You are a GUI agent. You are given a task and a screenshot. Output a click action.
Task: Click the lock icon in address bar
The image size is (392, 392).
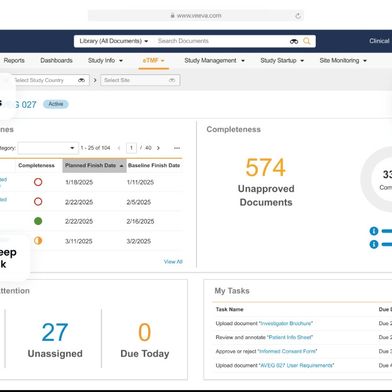(172, 15)
